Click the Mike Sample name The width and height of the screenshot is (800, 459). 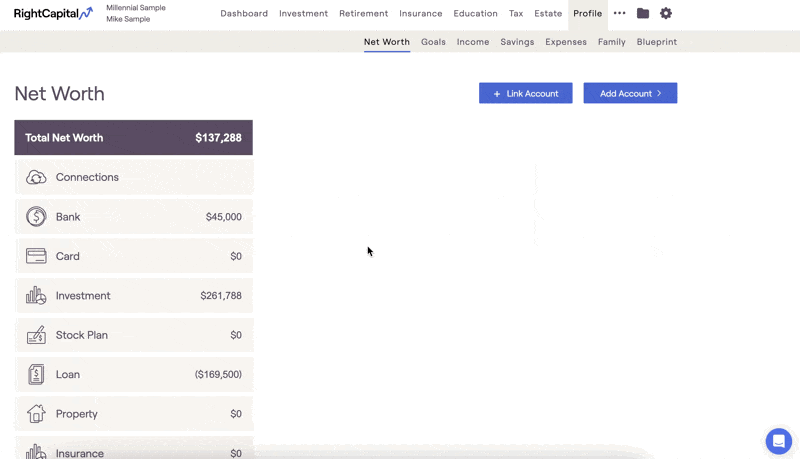click(x=128, y=19)
